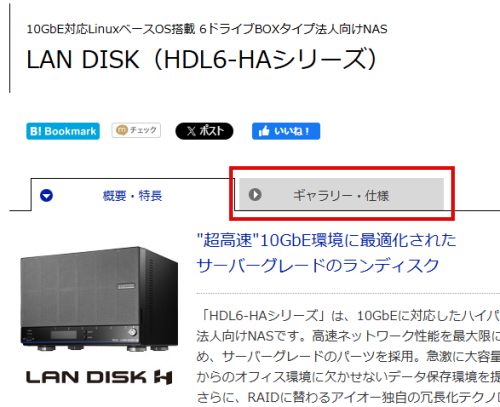Click the blue heading "超高速"10GbE環境に最適化された
The height and width of the screenshot is (407, 500).
coord(326,240)
